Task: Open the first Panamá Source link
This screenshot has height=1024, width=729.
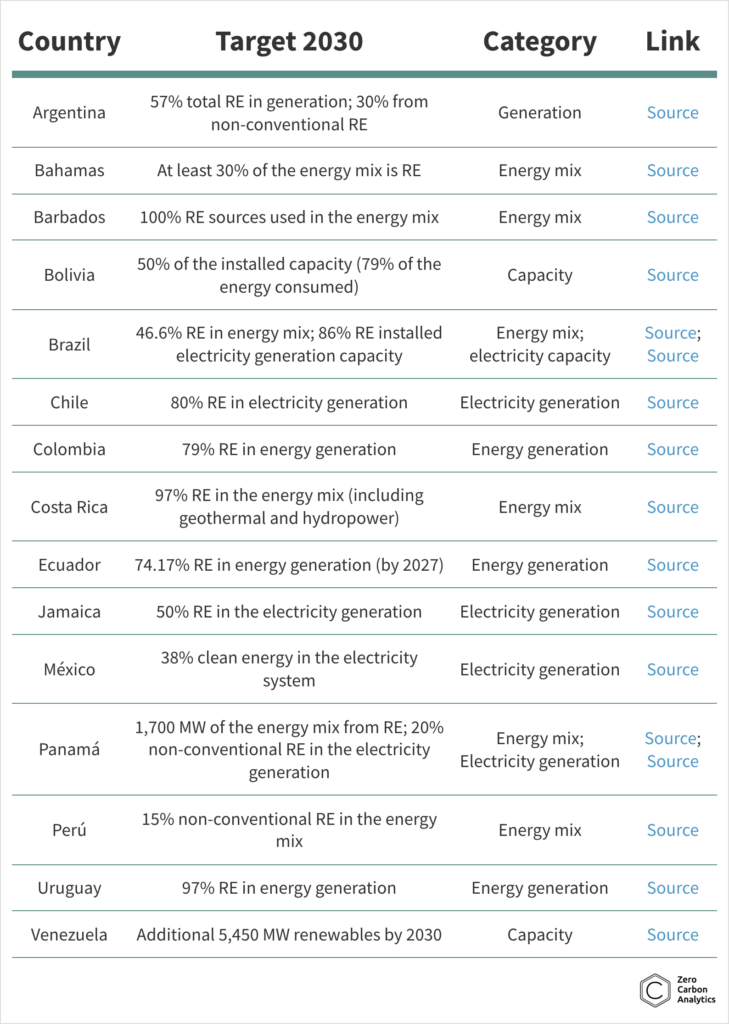Action: [x=670, y=739]
